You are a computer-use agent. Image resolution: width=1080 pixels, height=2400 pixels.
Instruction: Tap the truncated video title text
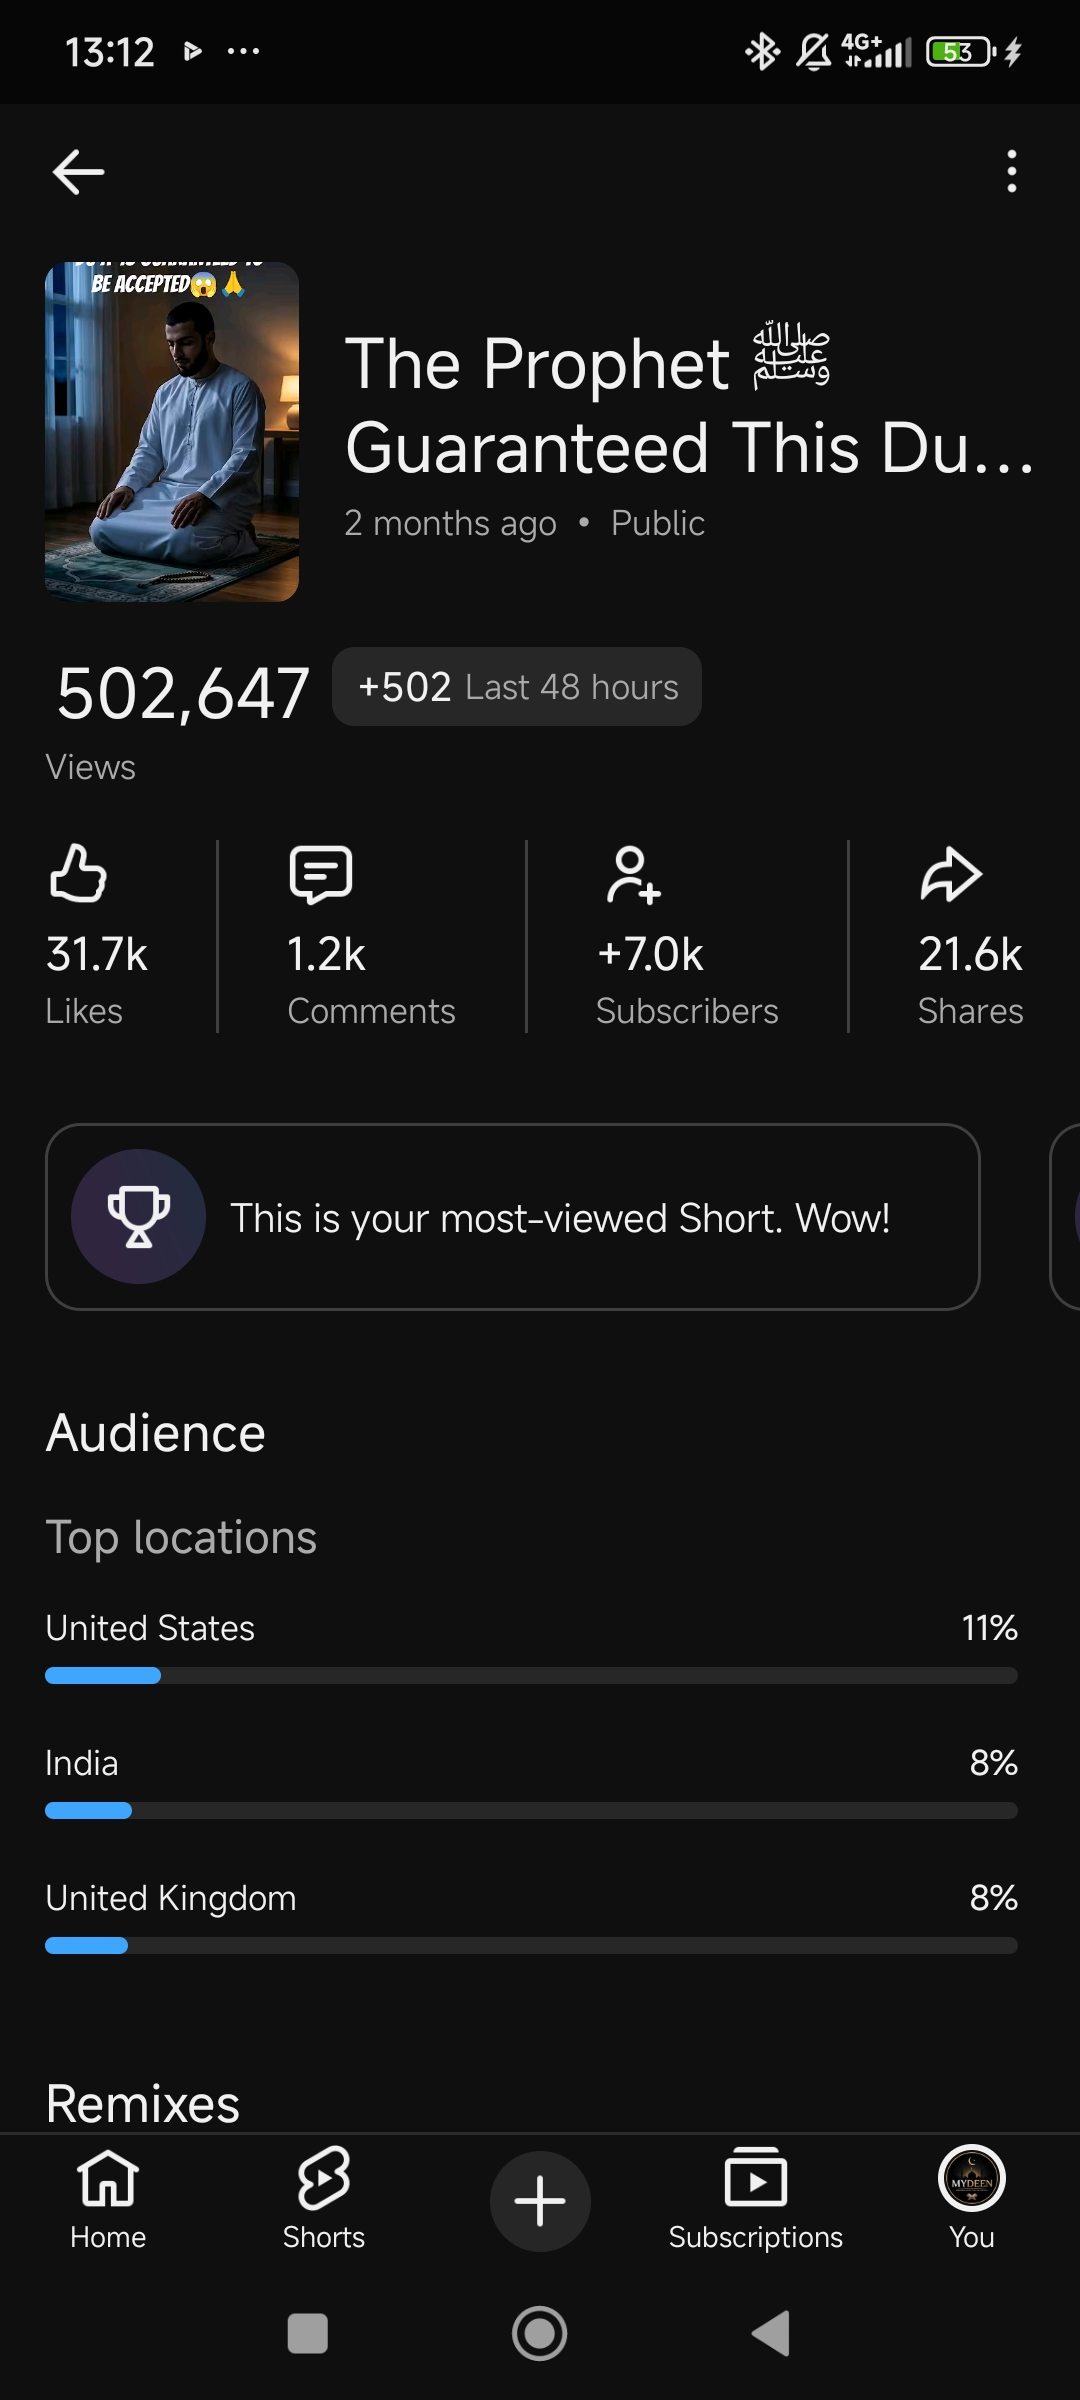pos(690,405)
